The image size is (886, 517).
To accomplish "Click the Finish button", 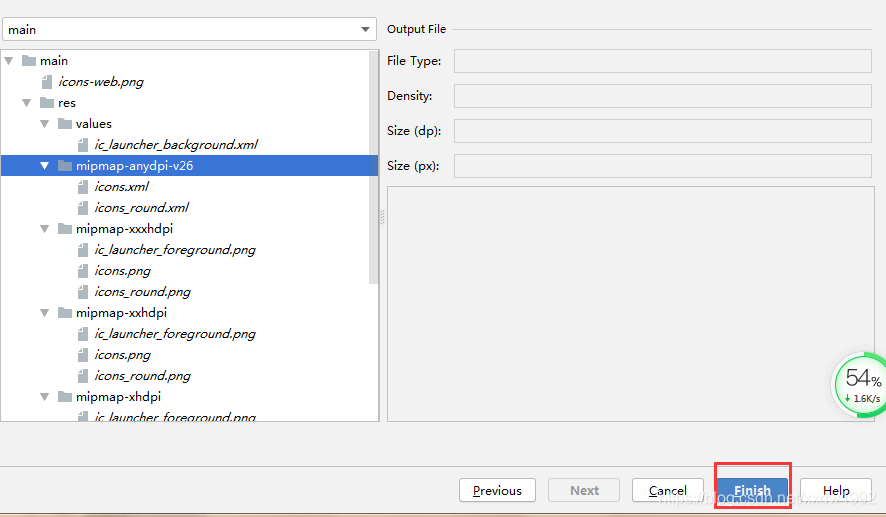I will coord(752,490).
